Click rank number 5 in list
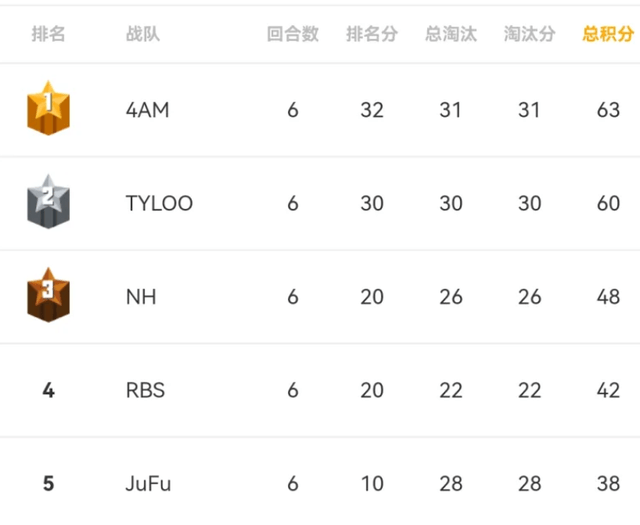The image size is (640, 525). (49, 484)
